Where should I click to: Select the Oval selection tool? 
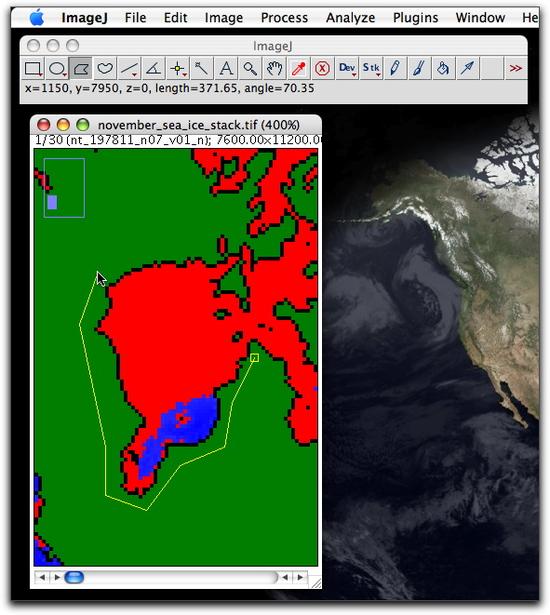point(57,69)
